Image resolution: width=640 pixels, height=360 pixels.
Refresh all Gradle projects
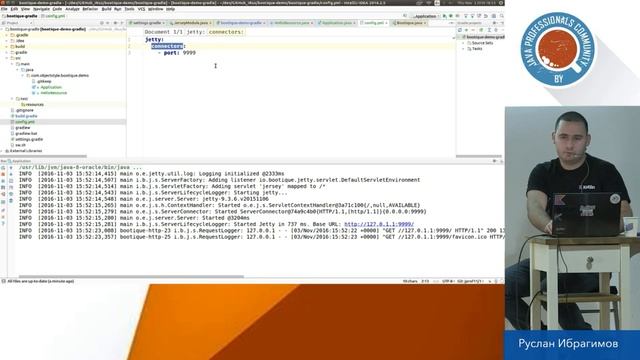(x=460, y=30)
